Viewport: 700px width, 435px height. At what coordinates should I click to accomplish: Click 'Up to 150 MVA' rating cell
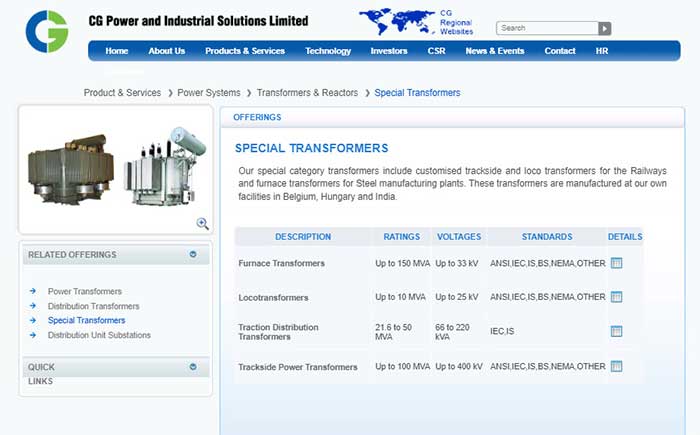click(x=402, y=263)
